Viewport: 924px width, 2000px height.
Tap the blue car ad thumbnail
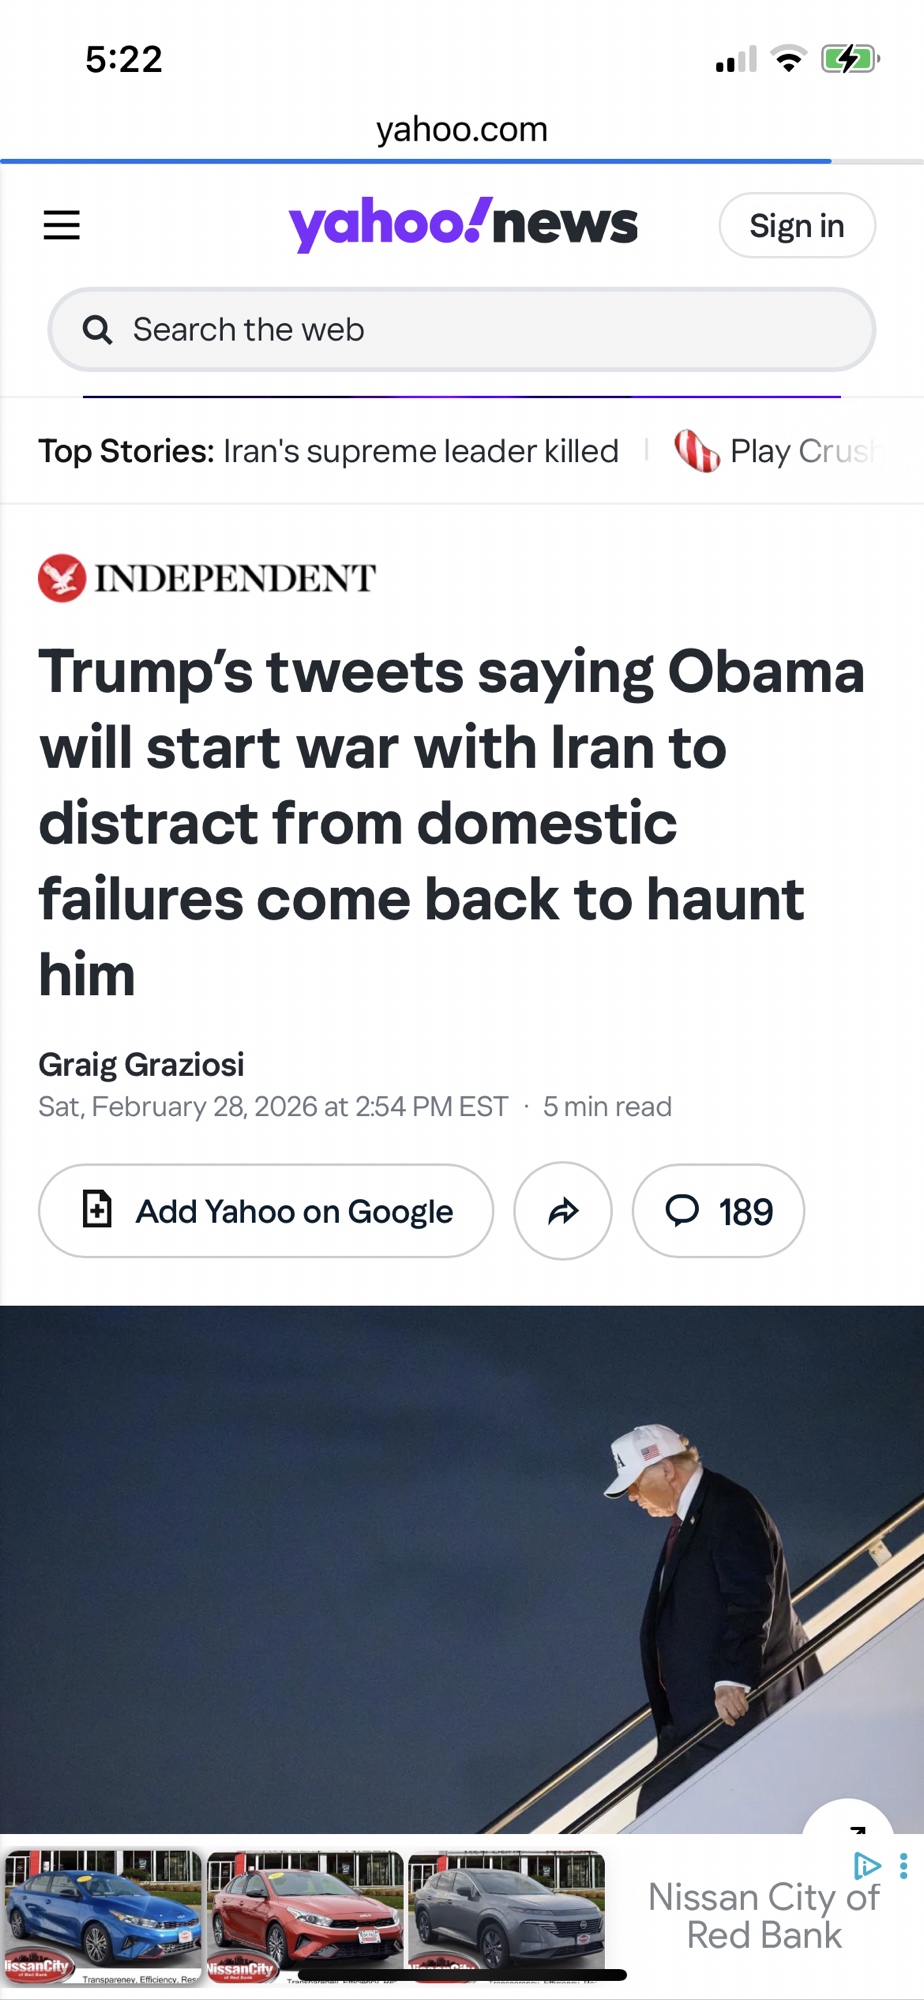click(102, 1917)
